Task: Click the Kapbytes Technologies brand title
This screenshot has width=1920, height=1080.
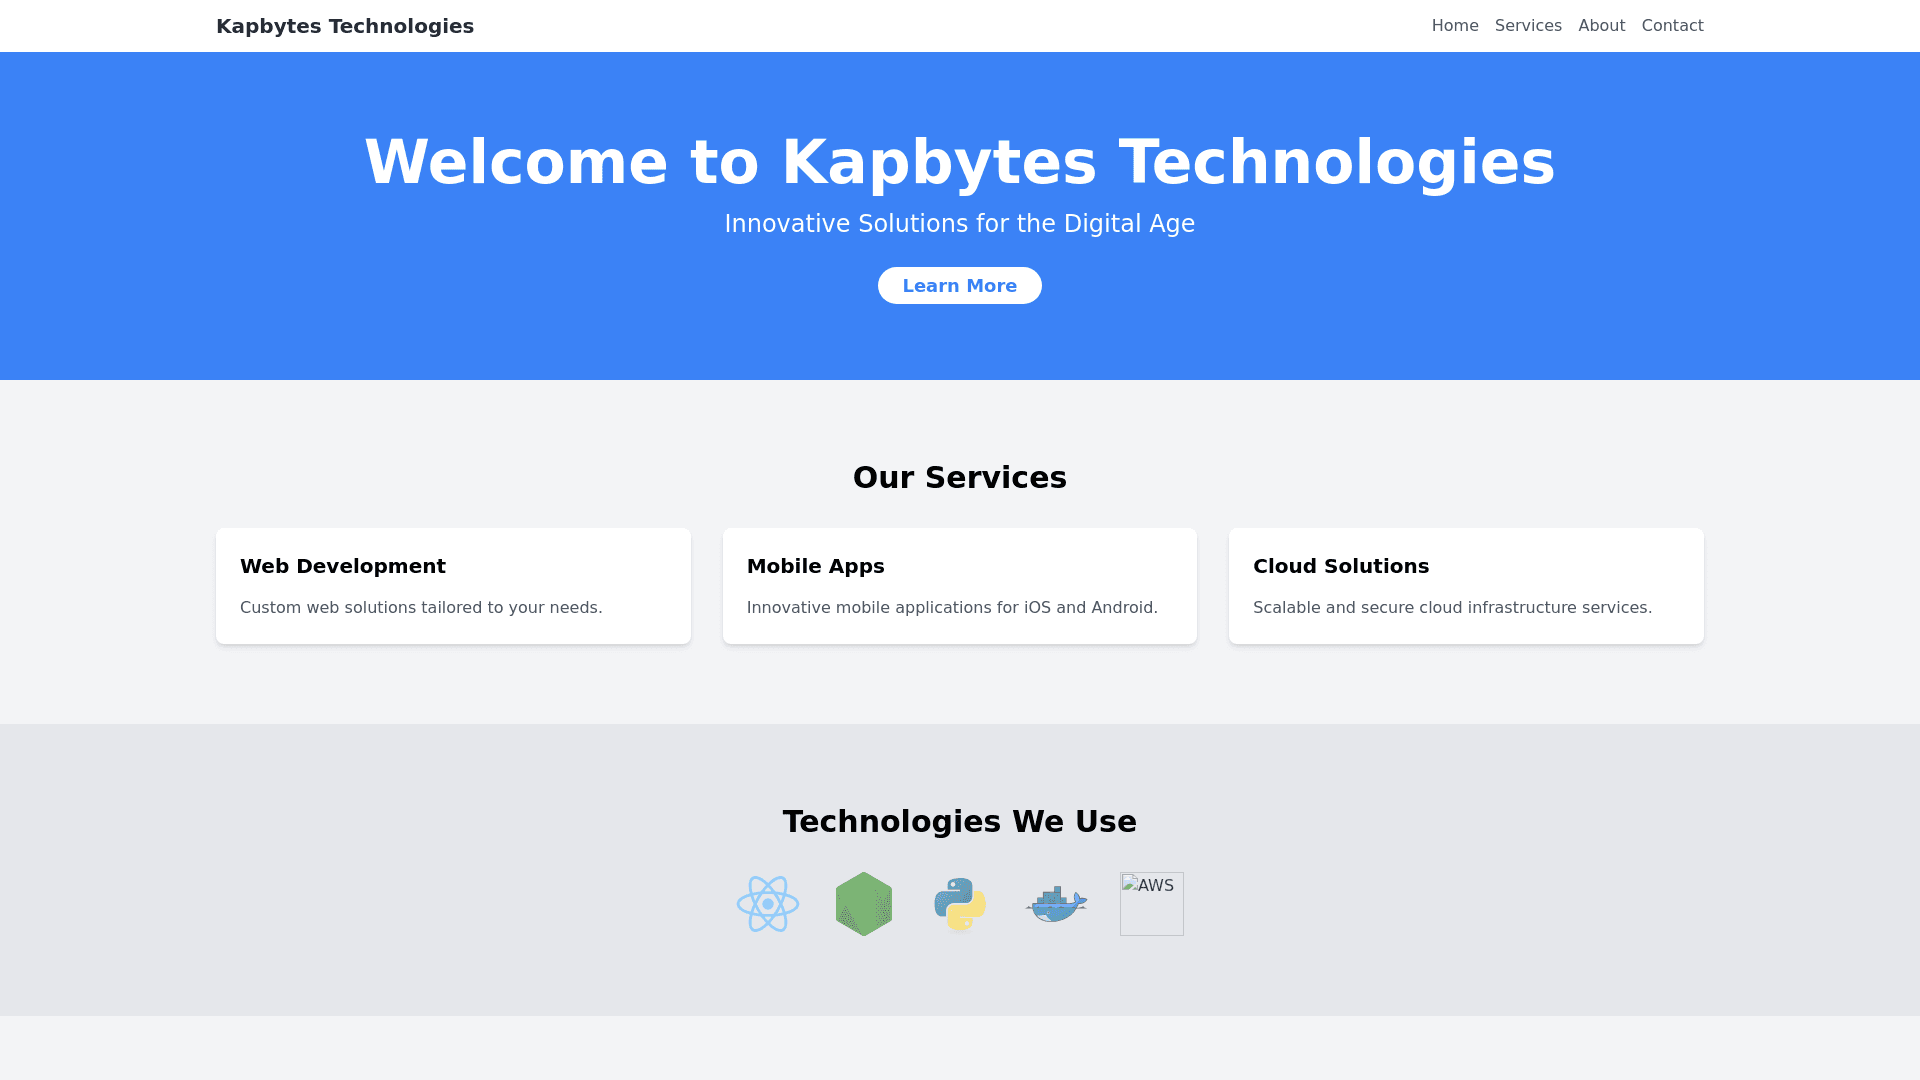Action: 345,26
